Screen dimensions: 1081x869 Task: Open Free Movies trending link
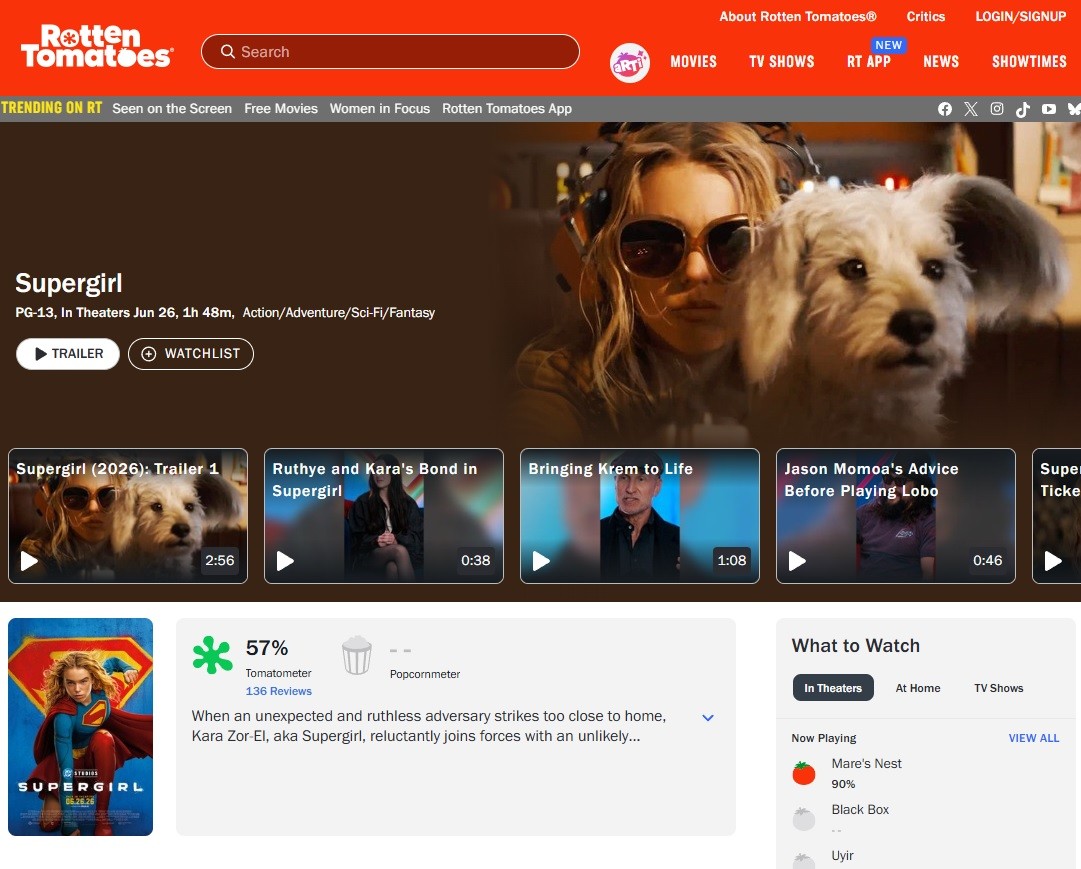(281, 109)
